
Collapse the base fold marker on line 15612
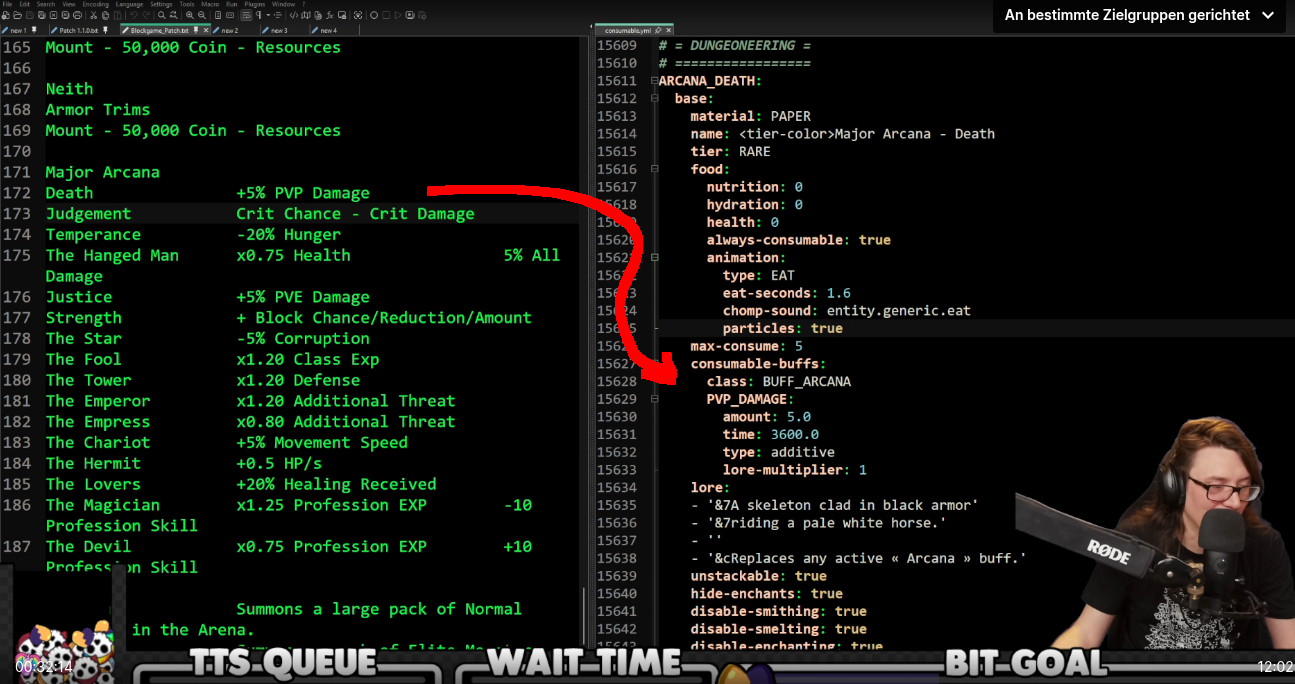654,98
